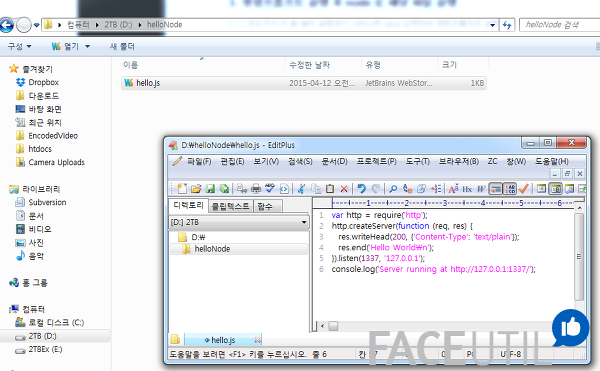Viewport: 600px width, 371px height.
Task: Toggle the directory window icon
Action: point(555,189)
